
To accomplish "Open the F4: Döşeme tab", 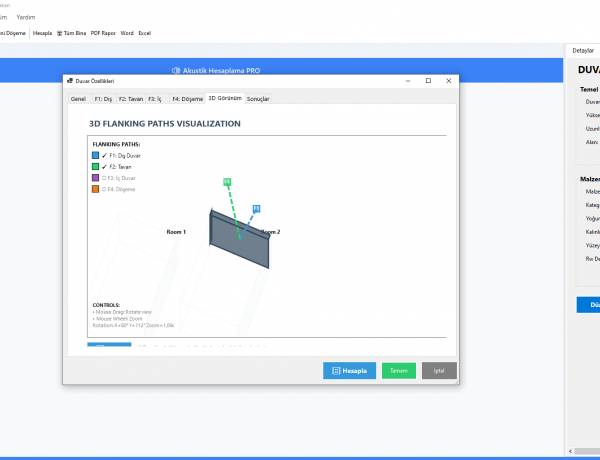I will pos(187,99).
